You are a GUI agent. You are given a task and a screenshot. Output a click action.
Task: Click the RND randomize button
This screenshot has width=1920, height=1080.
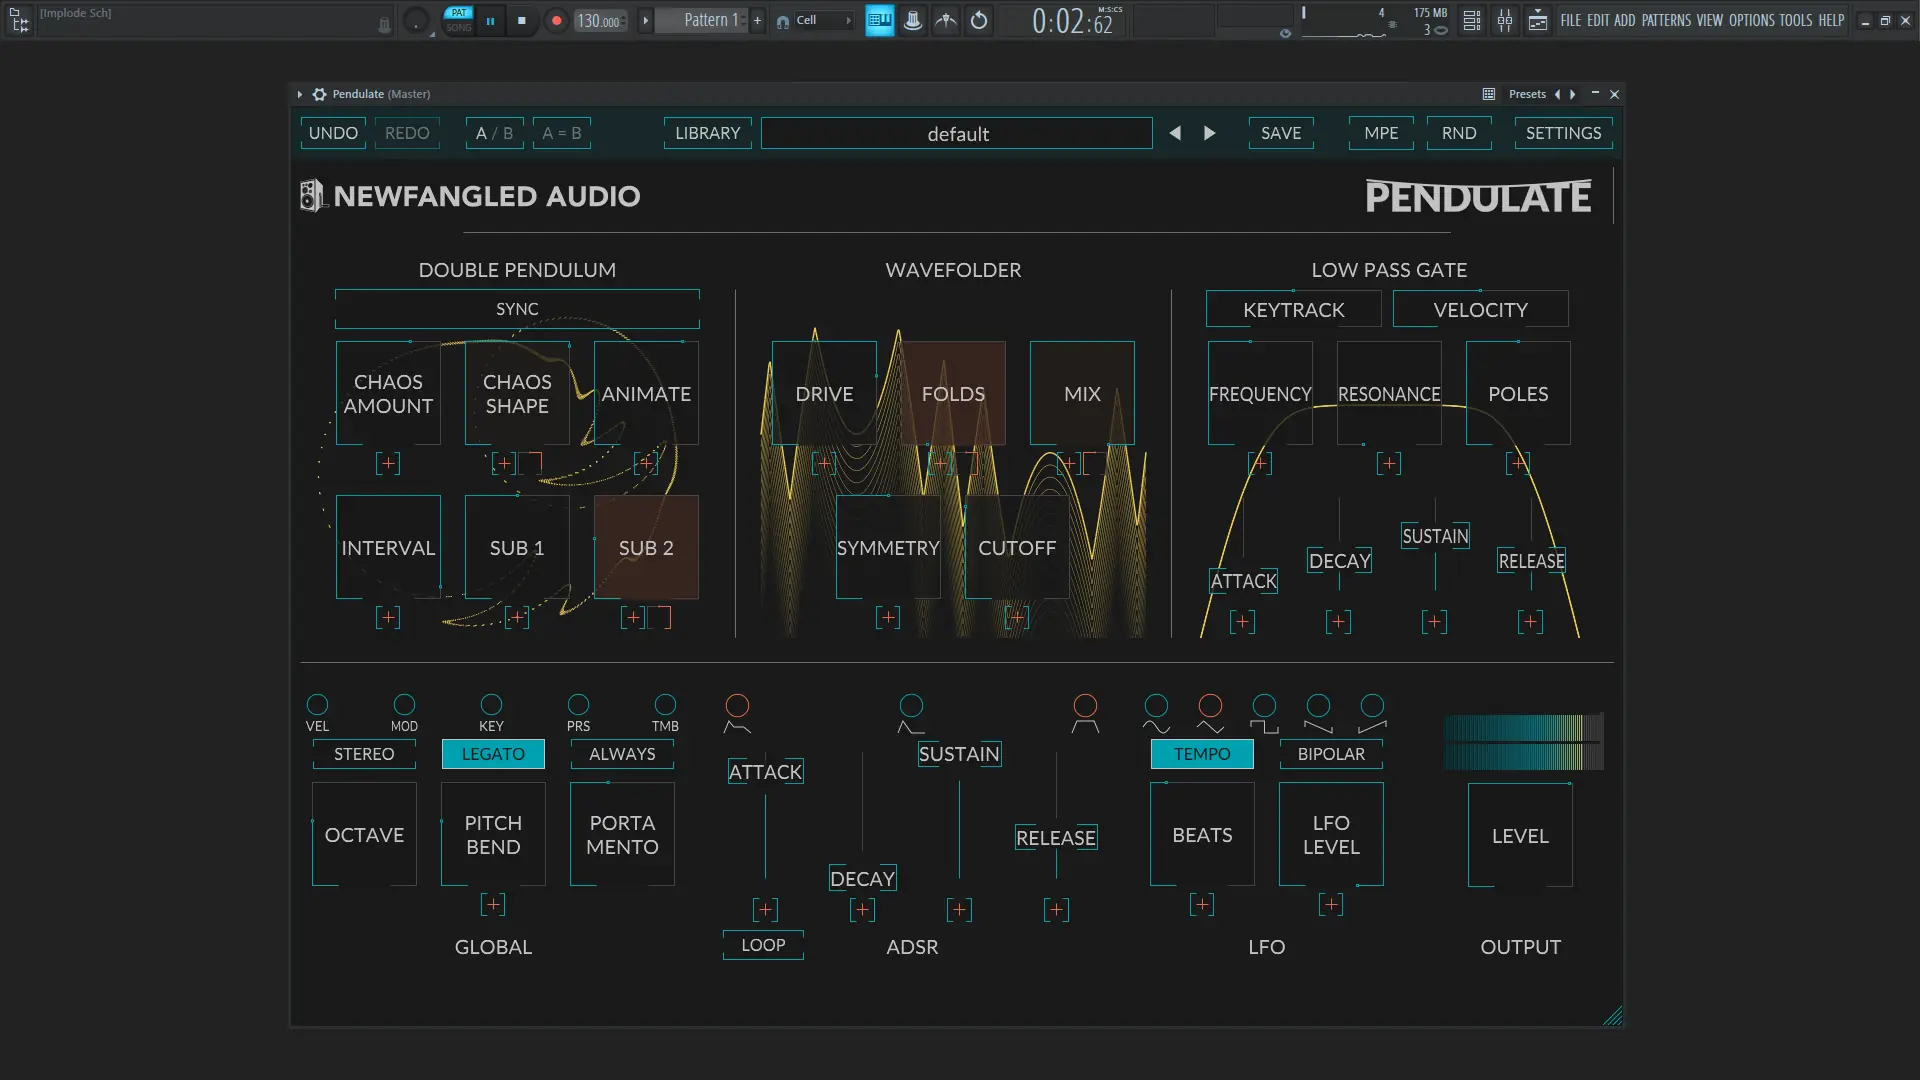pos(1459,133)
